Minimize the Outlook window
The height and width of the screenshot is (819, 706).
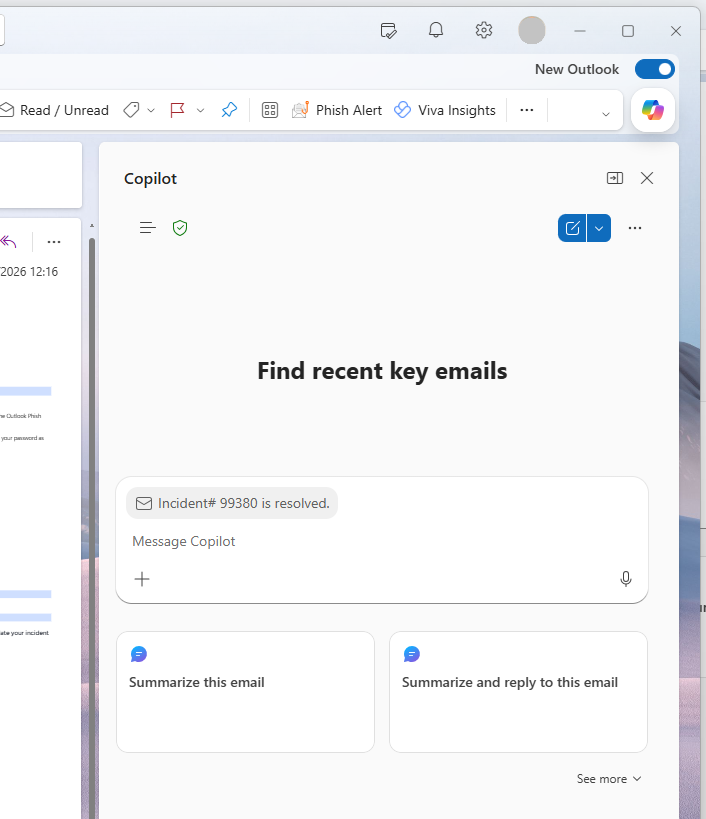coord(580,31)
